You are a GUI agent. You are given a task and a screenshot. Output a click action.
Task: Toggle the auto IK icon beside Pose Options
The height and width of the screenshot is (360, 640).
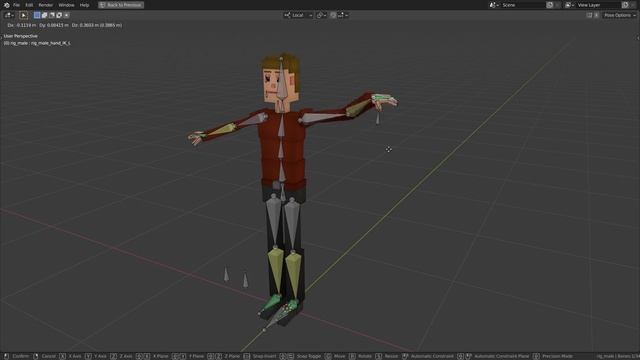[x=596, y=15]
